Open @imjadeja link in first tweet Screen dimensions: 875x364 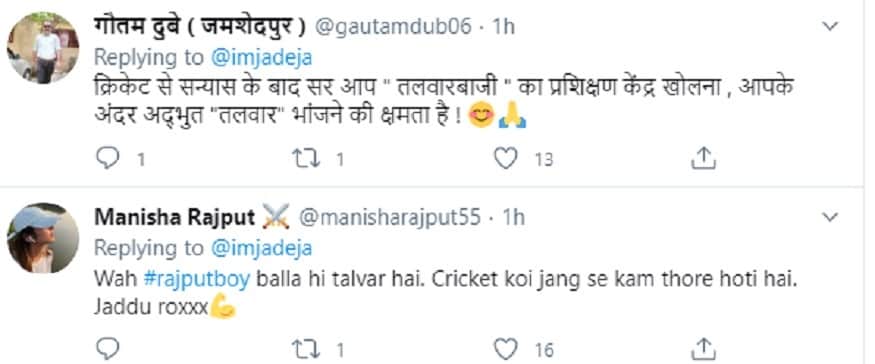[260, 57]
